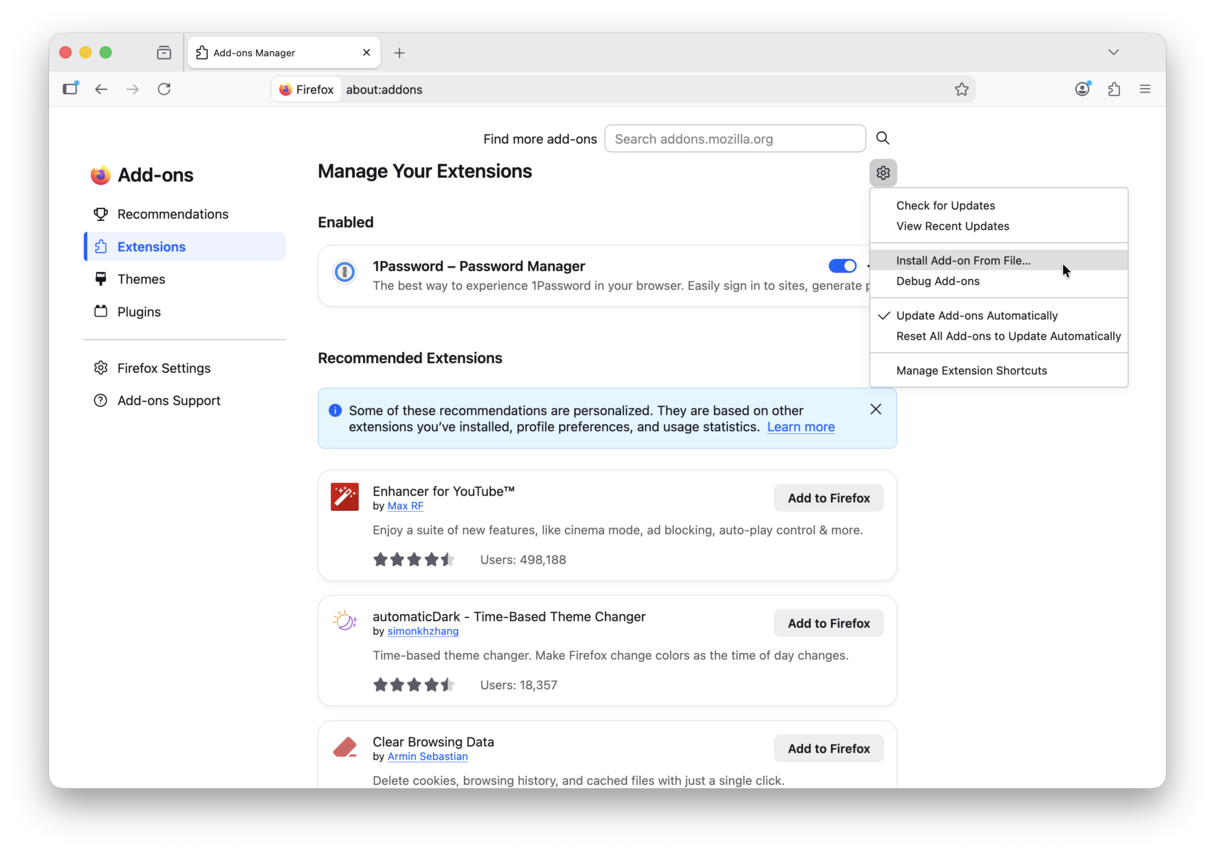
Task: Click Users: 18,357 text
Action: tap(519, 685)
